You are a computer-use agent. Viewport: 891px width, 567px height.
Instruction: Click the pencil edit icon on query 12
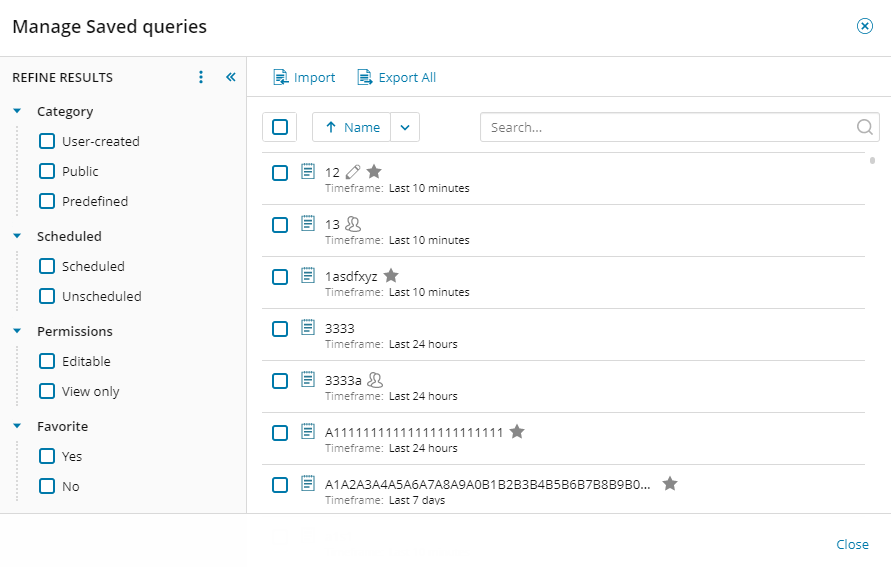[353, 172]
